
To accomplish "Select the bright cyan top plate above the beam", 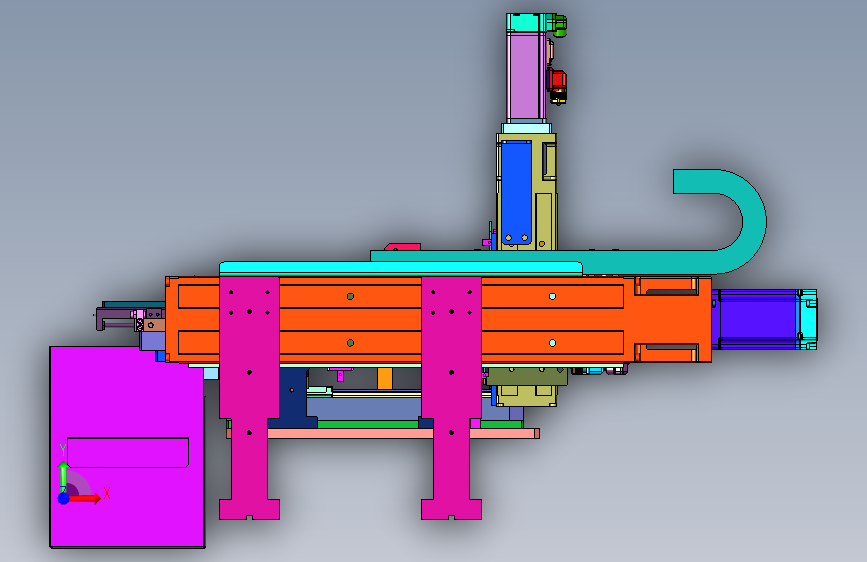I will point(401,269).
